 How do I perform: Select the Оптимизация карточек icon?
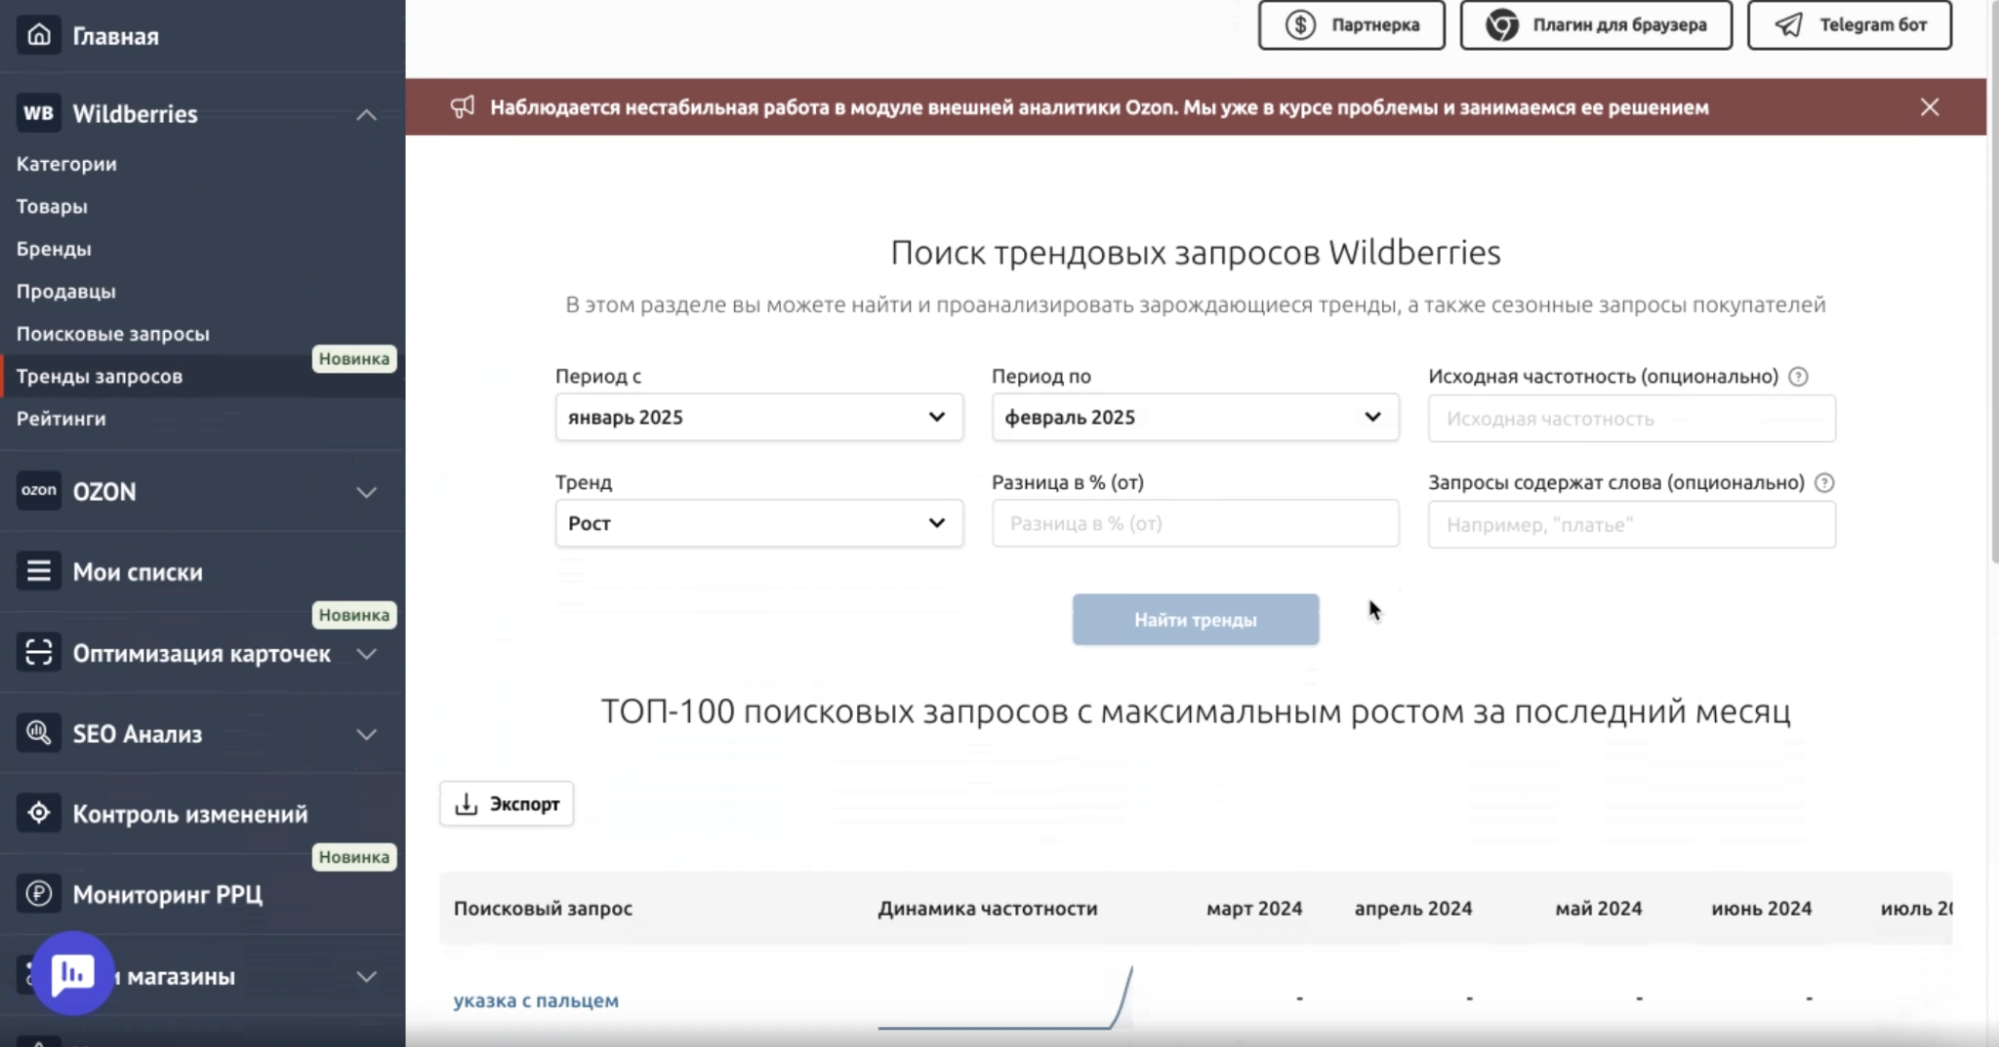pyautogui.click(x=38, y=653)
